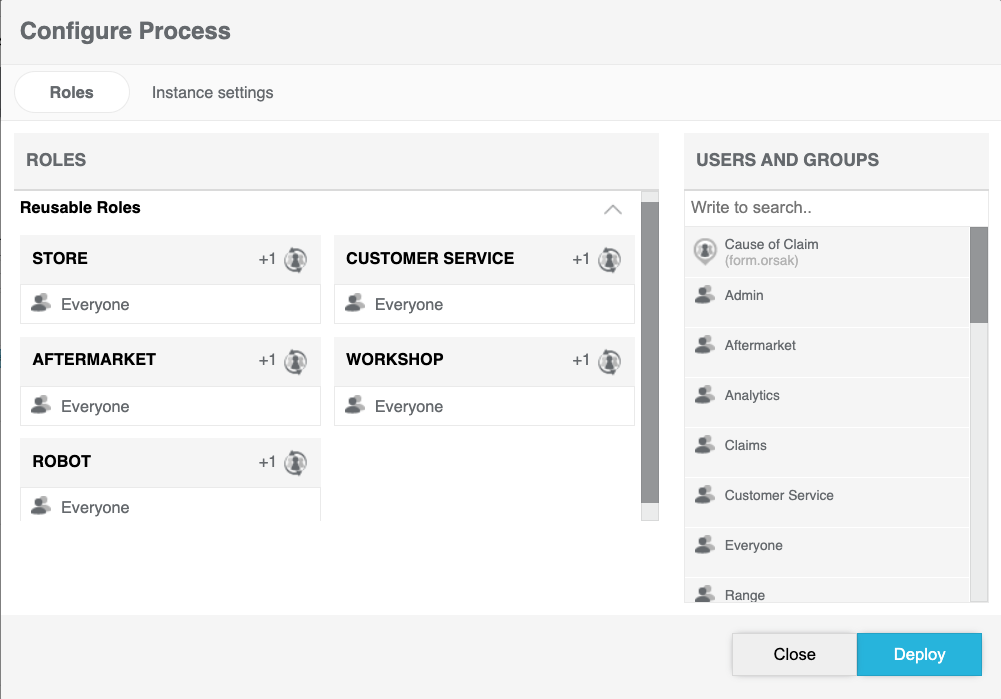Screen dimensions: 1001x699
Task: Click the Everyone icon under STORE role
Action: point(41,304)
